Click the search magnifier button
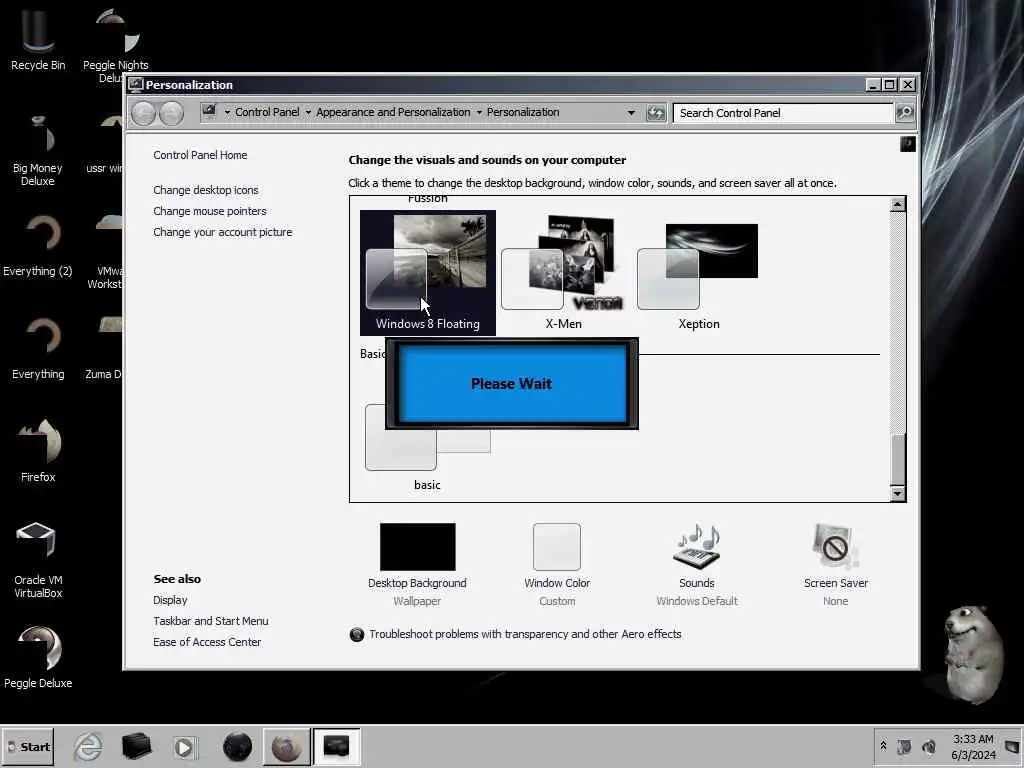 pos(905,113)
